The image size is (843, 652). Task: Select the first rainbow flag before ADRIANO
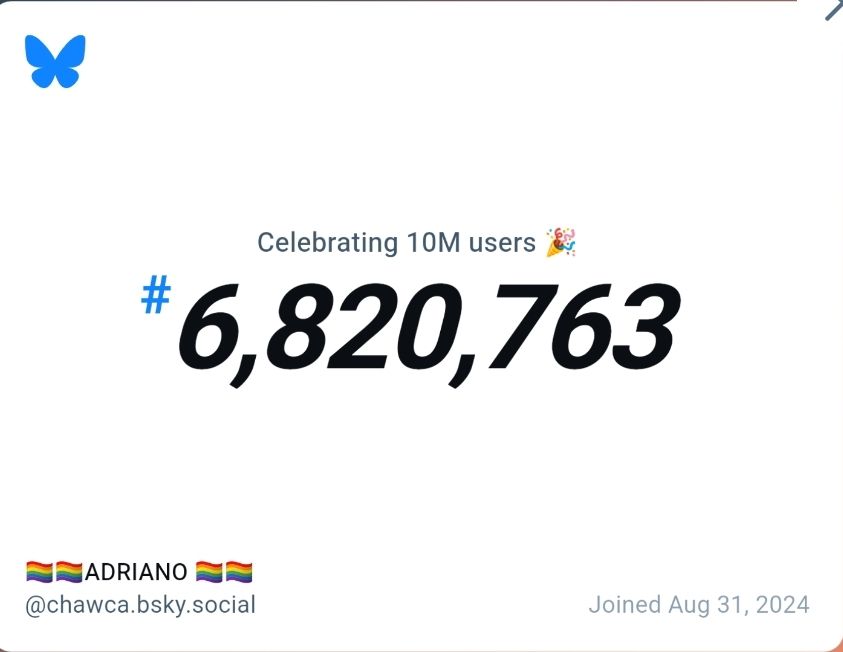(x=39, y=572)
